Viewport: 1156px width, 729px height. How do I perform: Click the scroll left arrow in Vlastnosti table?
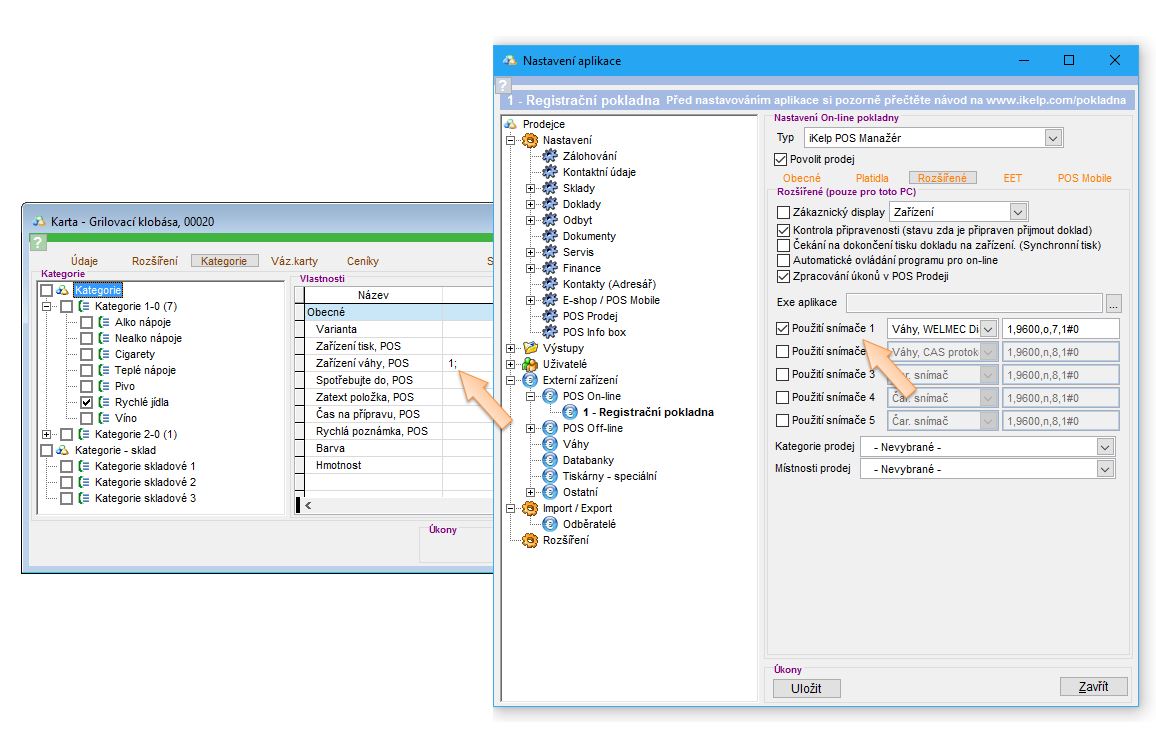[x=307, y=505]
